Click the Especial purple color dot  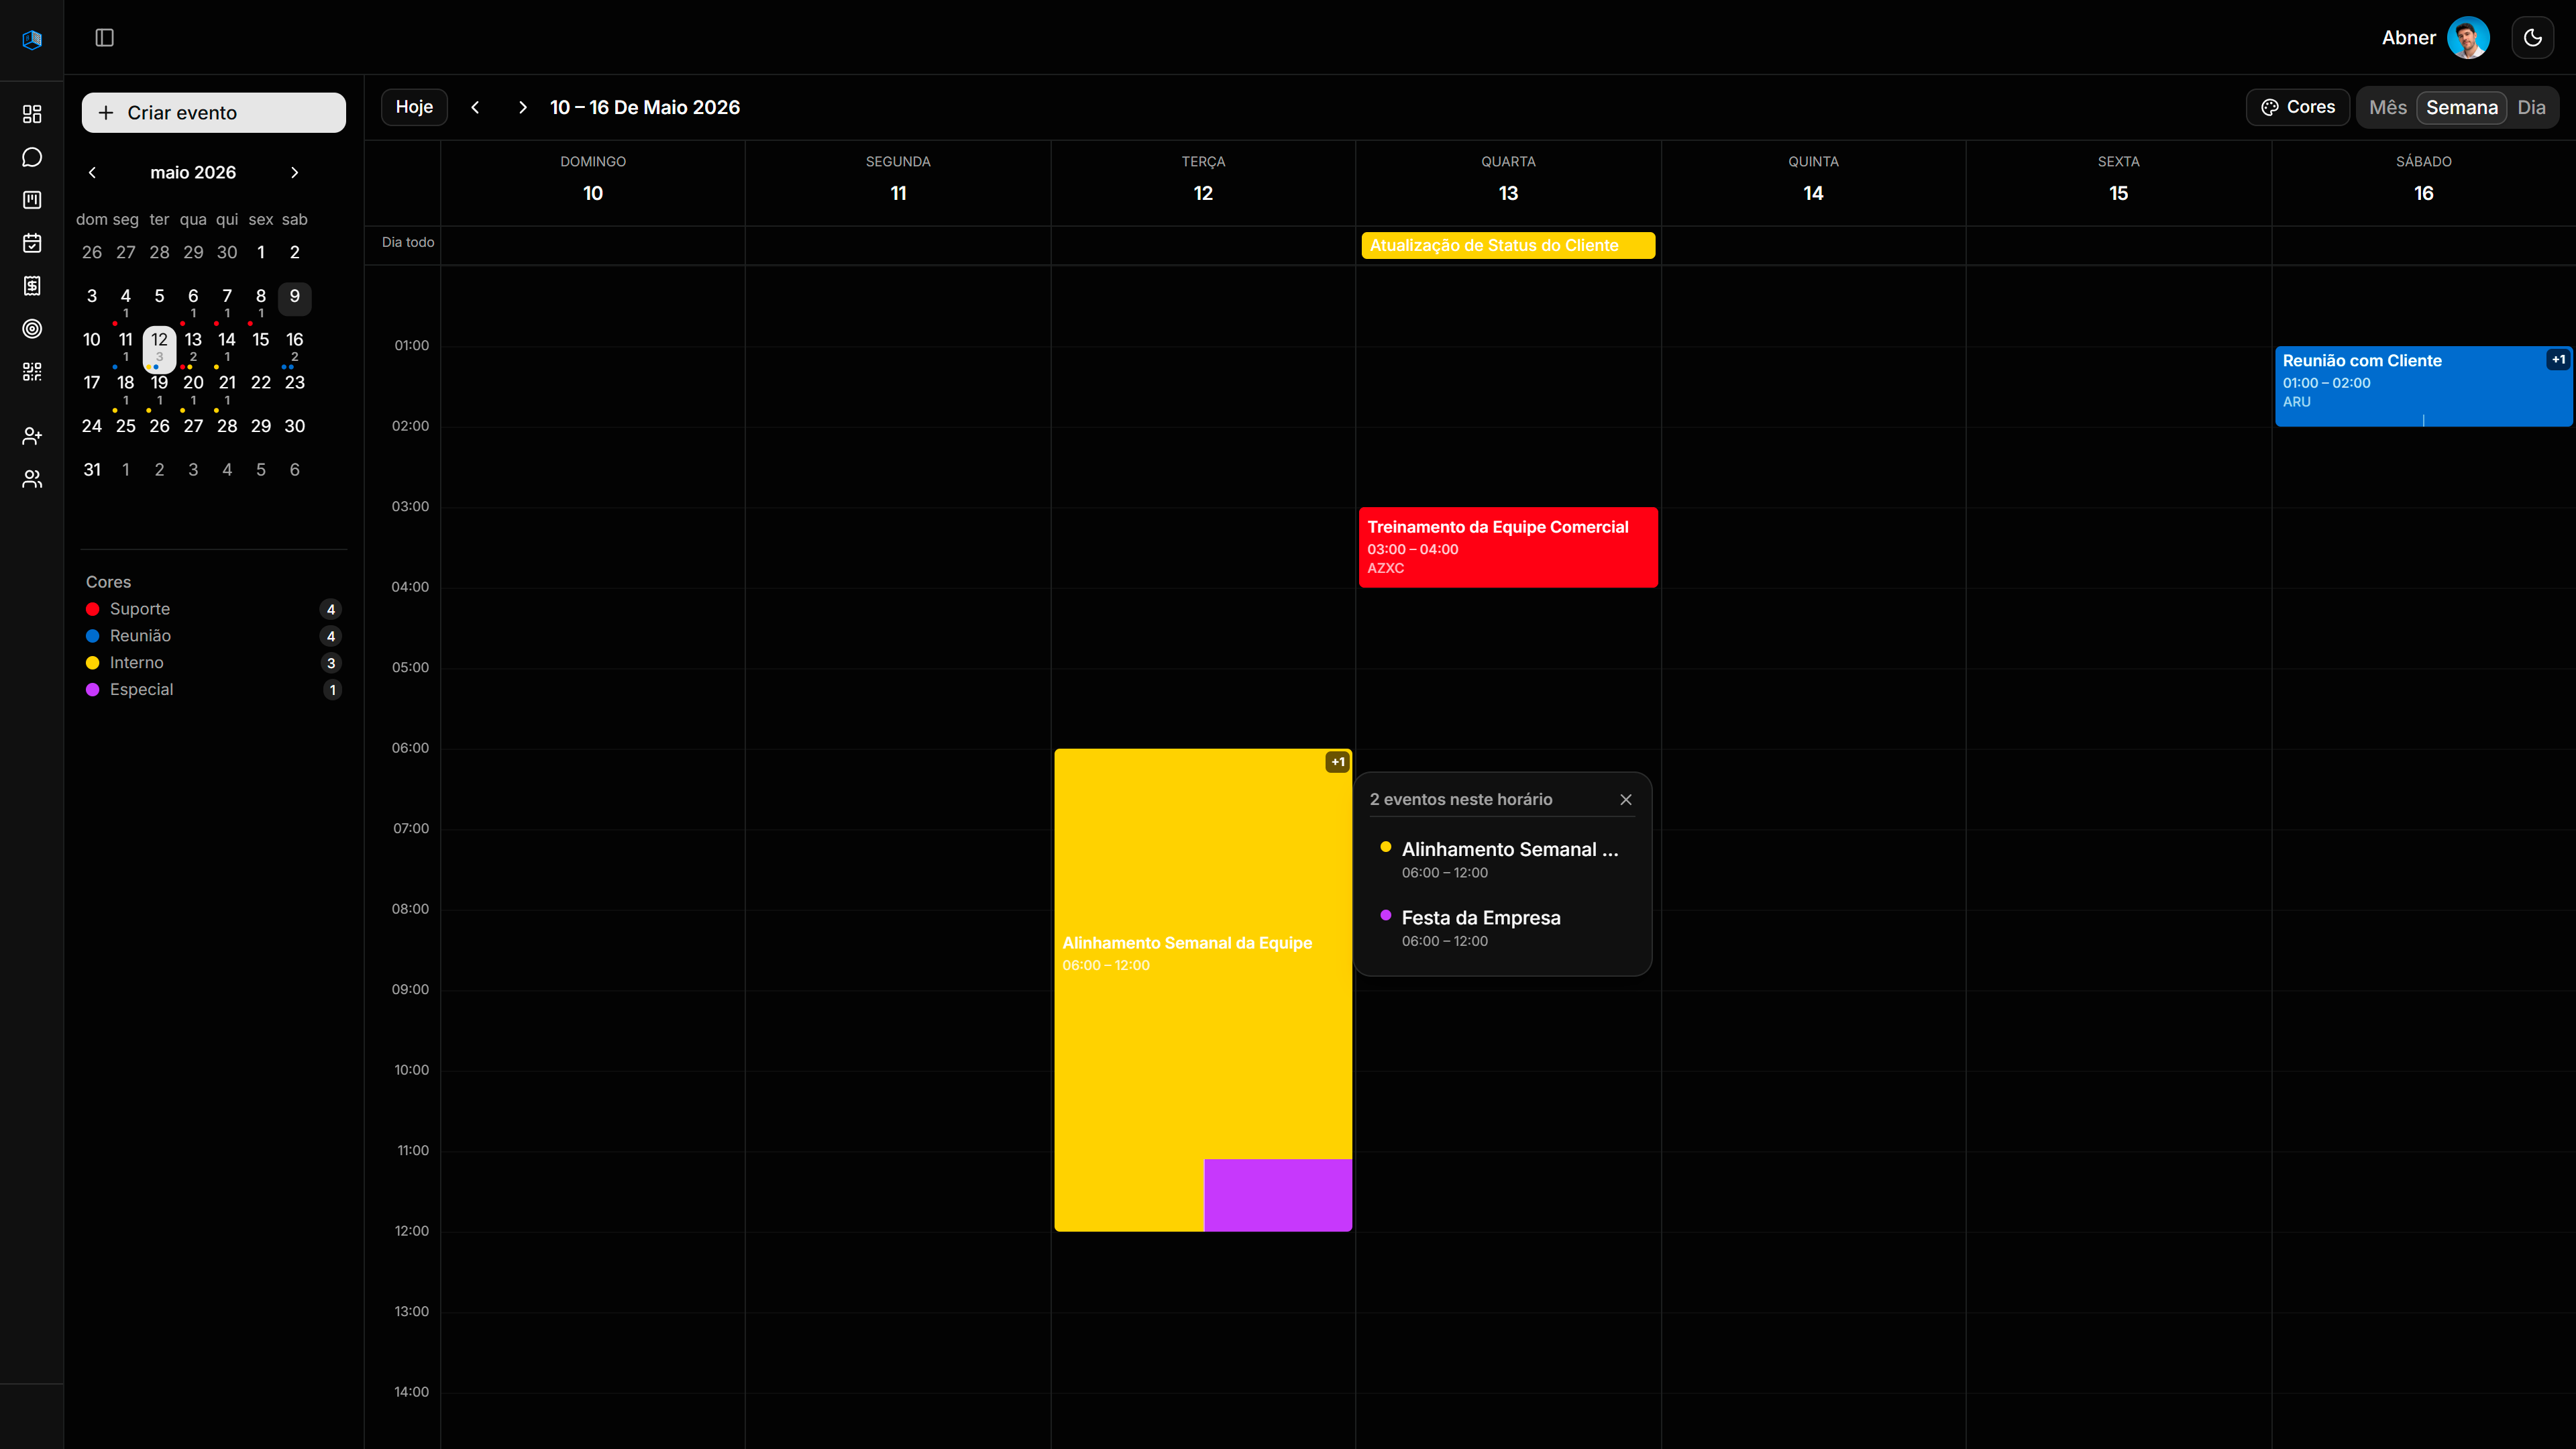point(93,690)
